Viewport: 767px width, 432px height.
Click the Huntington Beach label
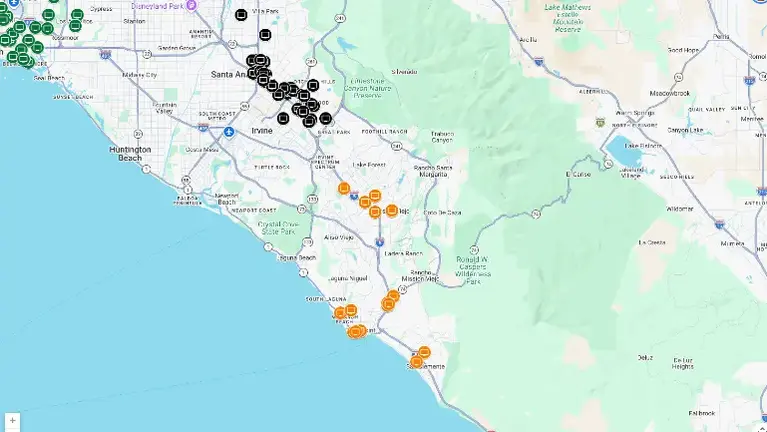[130, 154]
